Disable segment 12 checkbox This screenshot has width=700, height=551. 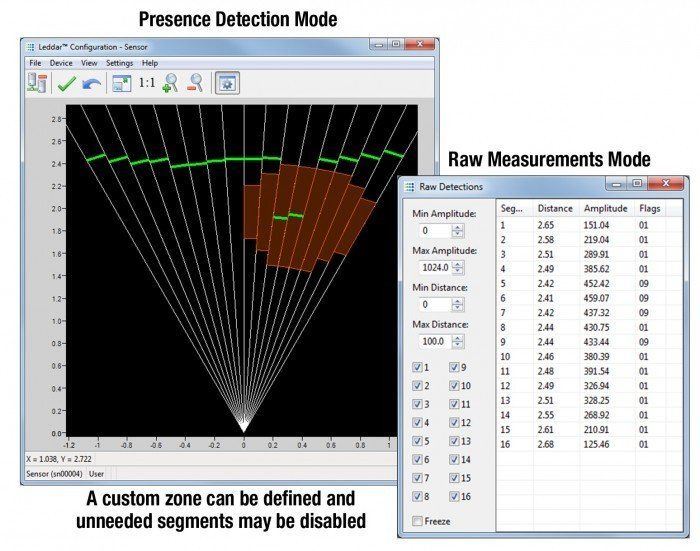point(454,422)
